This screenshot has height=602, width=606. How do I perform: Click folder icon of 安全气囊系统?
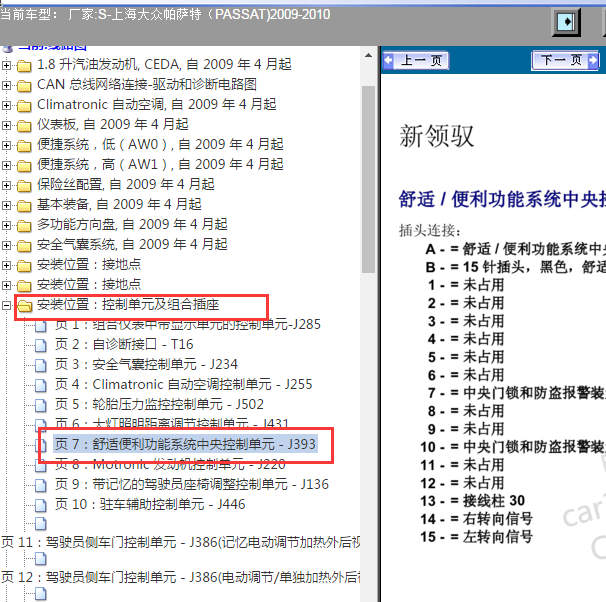24,246
